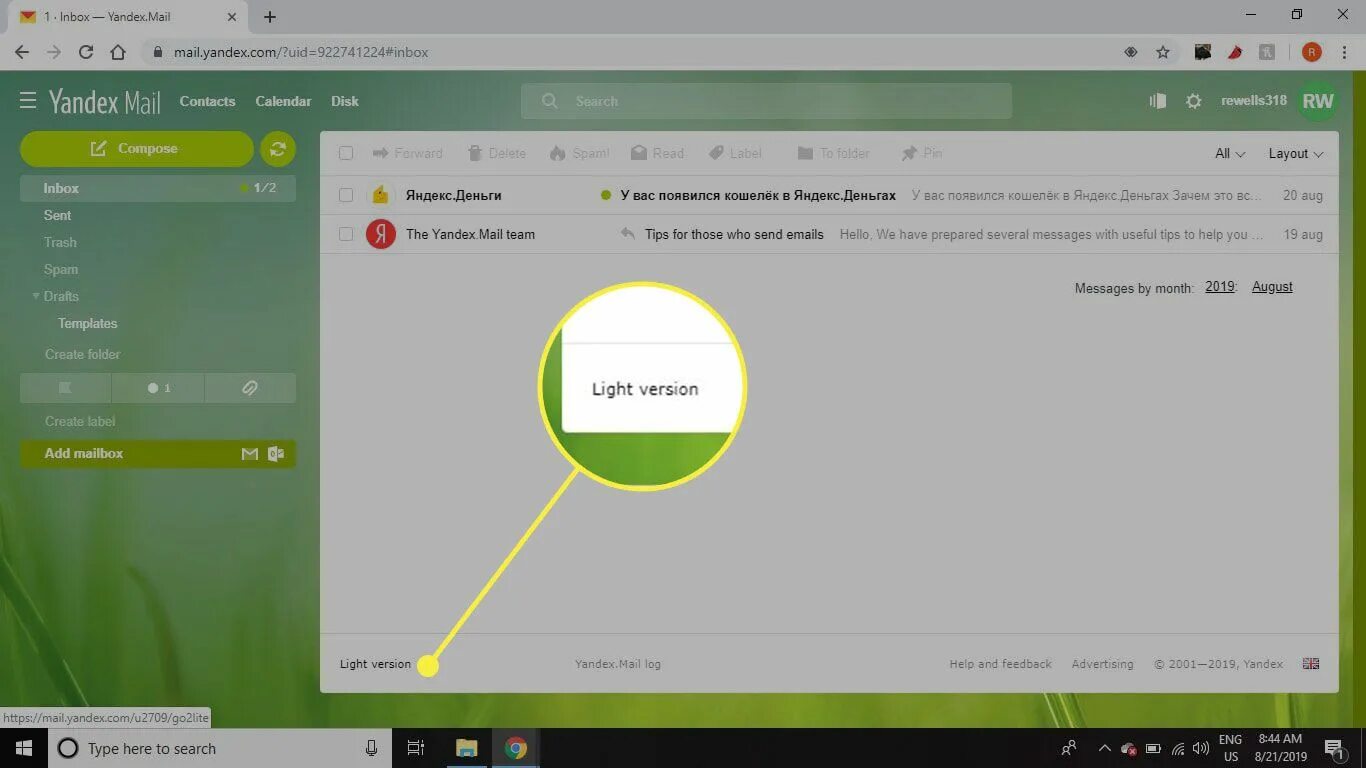Image resolution: width=1366 pixels, height=768 pixels.
Task: Filter messages with attachments paperclip icon
Action: tap(250, 388)
